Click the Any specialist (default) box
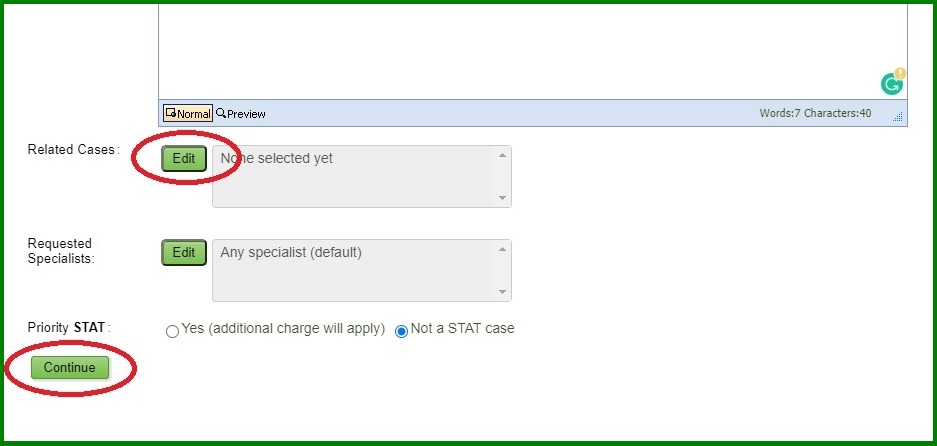This screenshot has height=446, width=937. (x=362, y=270)
